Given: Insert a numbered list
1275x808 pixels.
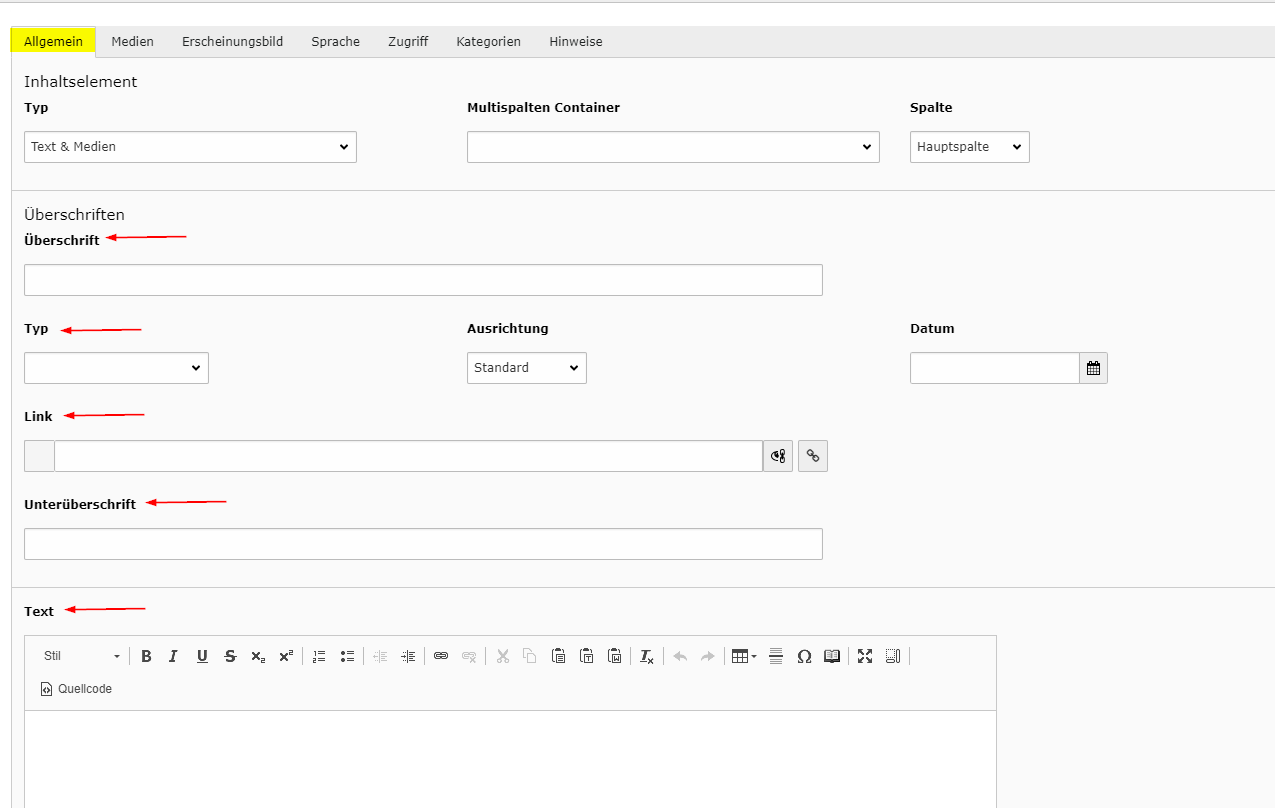Looking at the screenshot, I should point(319,656).
